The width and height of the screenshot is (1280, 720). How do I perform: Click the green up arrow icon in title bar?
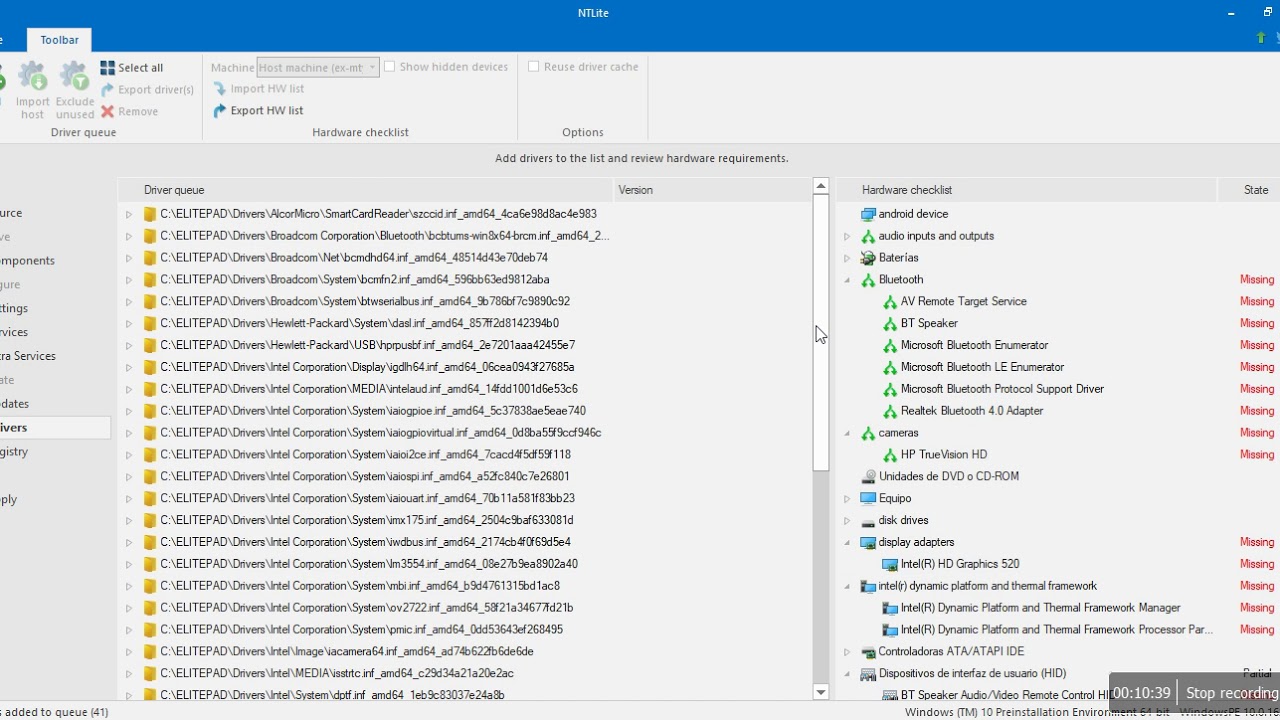pyautogui.click(x=1261, y=38)
